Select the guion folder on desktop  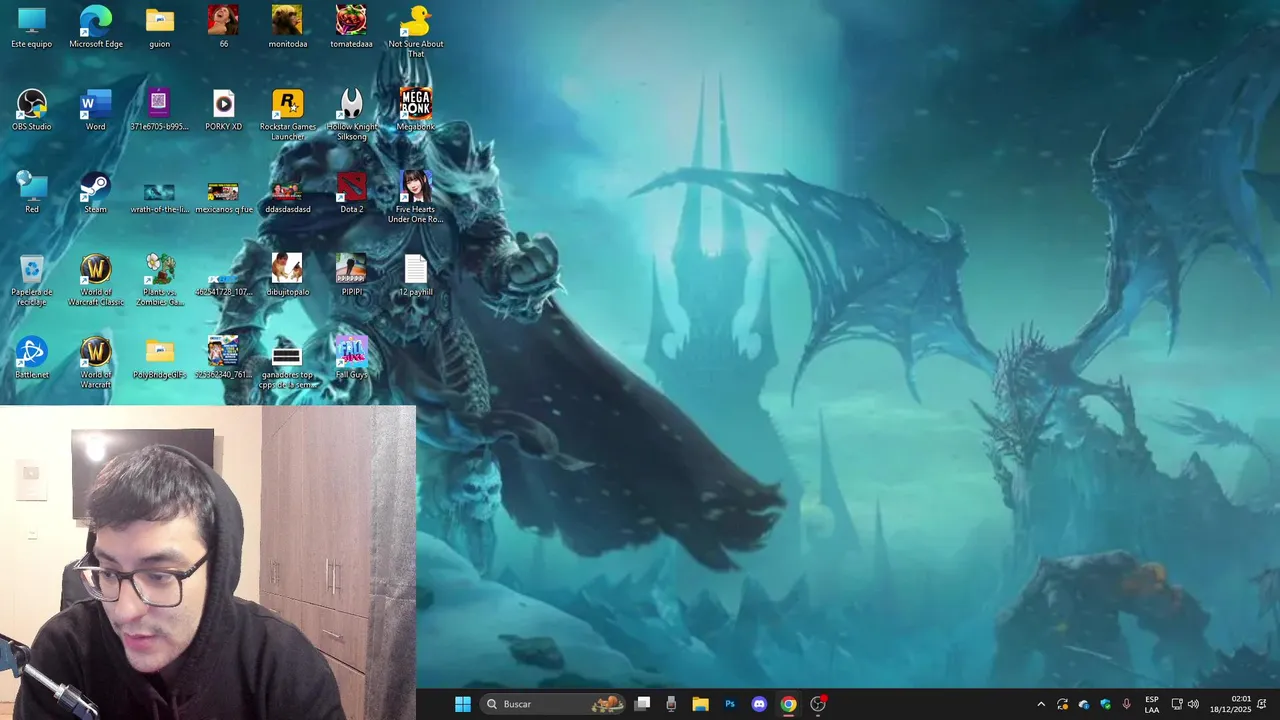(x=160, y=27)
